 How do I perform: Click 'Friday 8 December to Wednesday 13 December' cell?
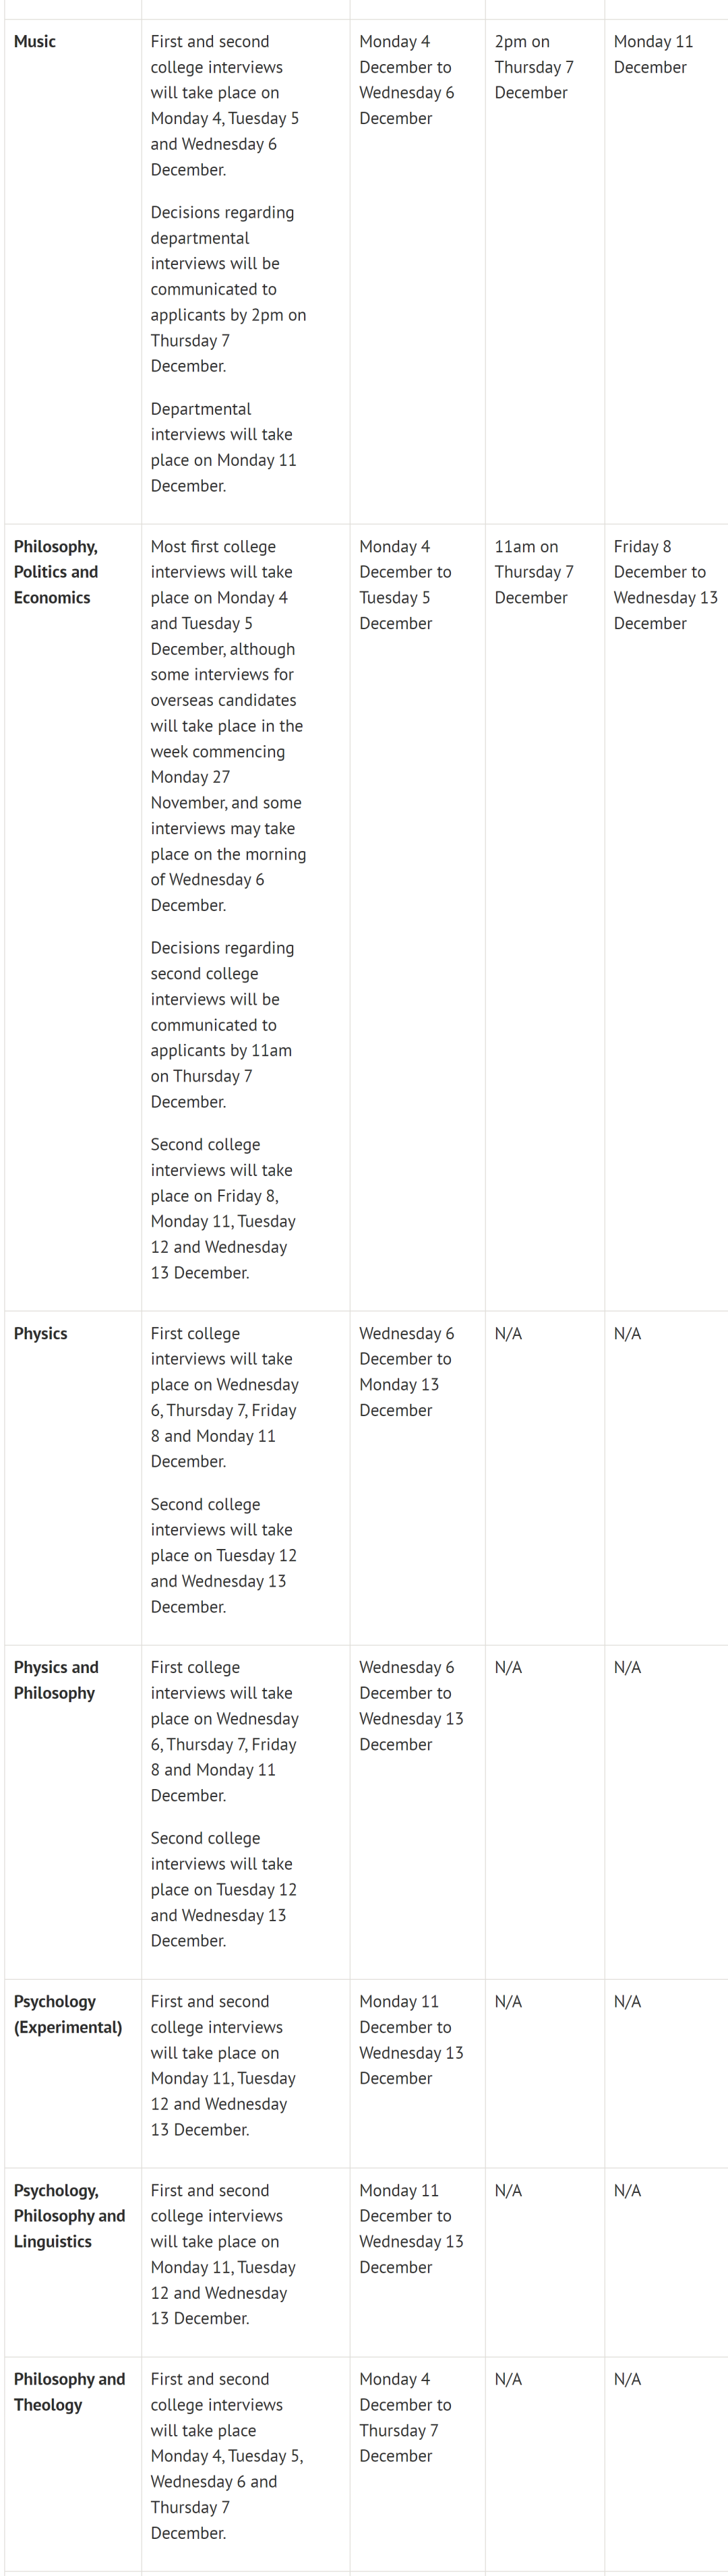coord(665,585)
